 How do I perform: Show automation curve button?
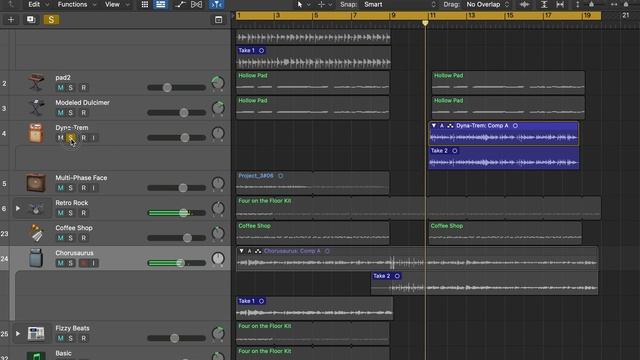tap(180, 4)
